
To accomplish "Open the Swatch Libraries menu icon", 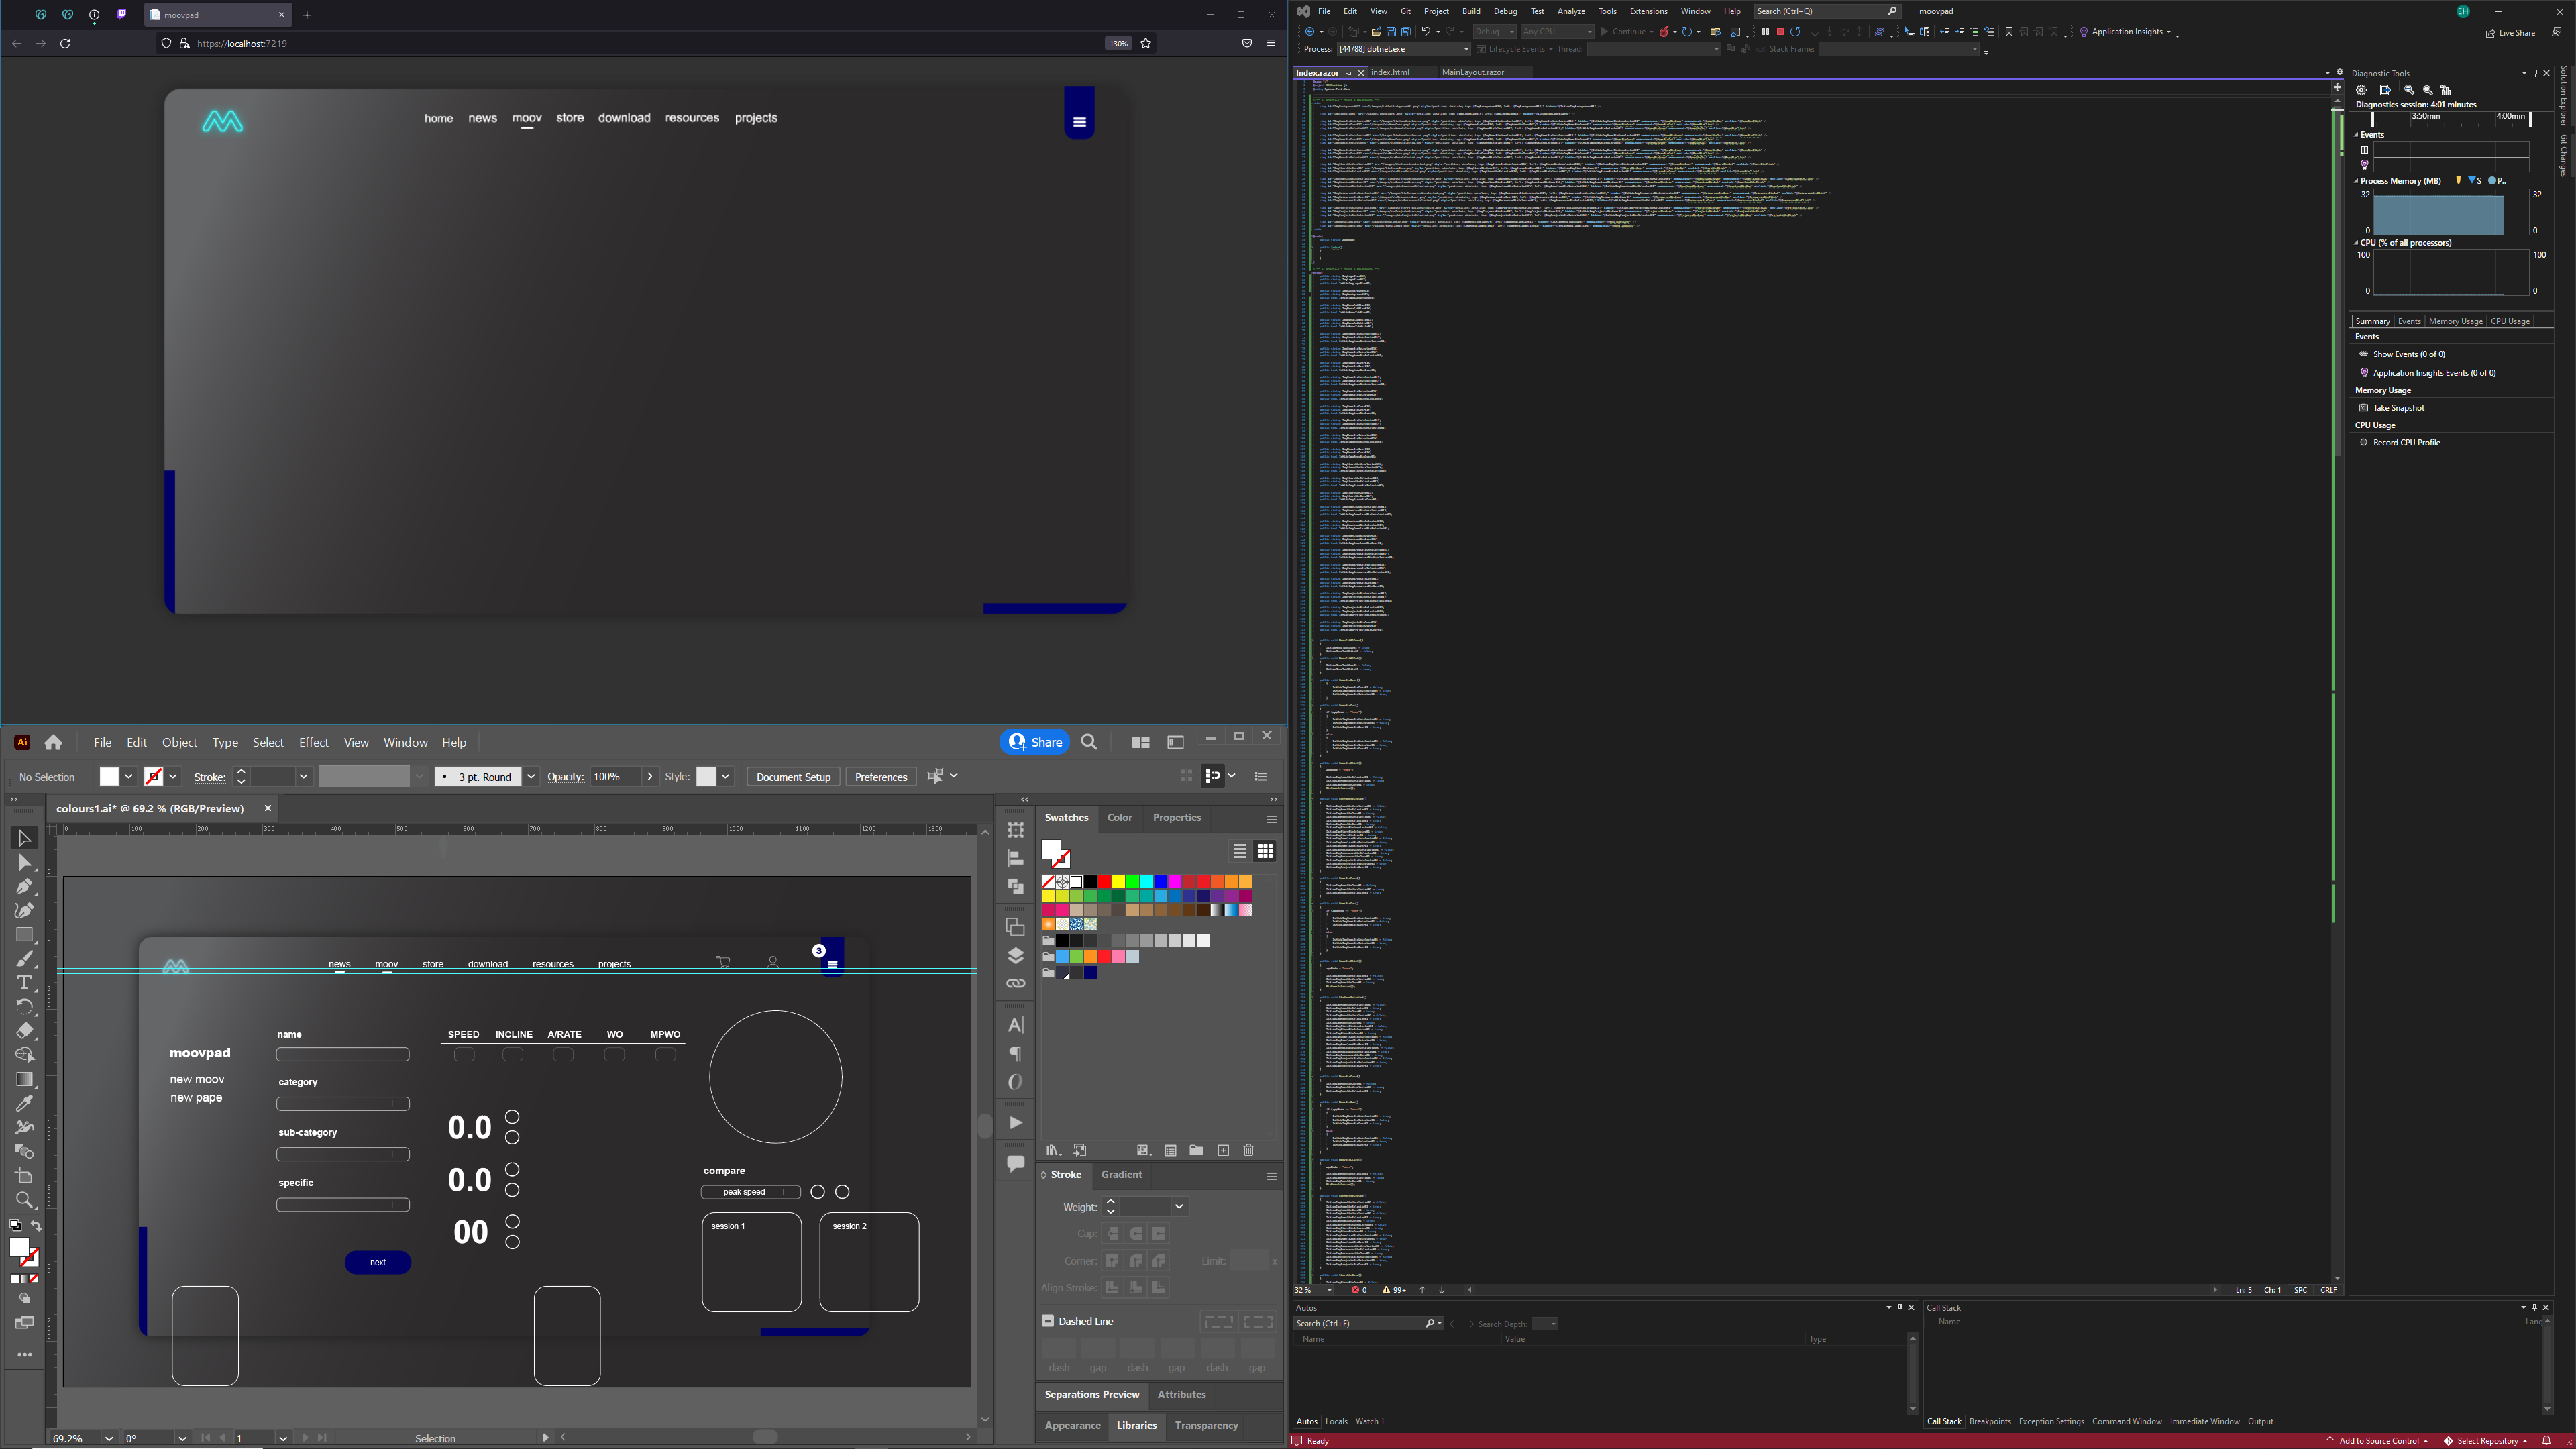I will pyautogui.click(x=1052, y=1150).
